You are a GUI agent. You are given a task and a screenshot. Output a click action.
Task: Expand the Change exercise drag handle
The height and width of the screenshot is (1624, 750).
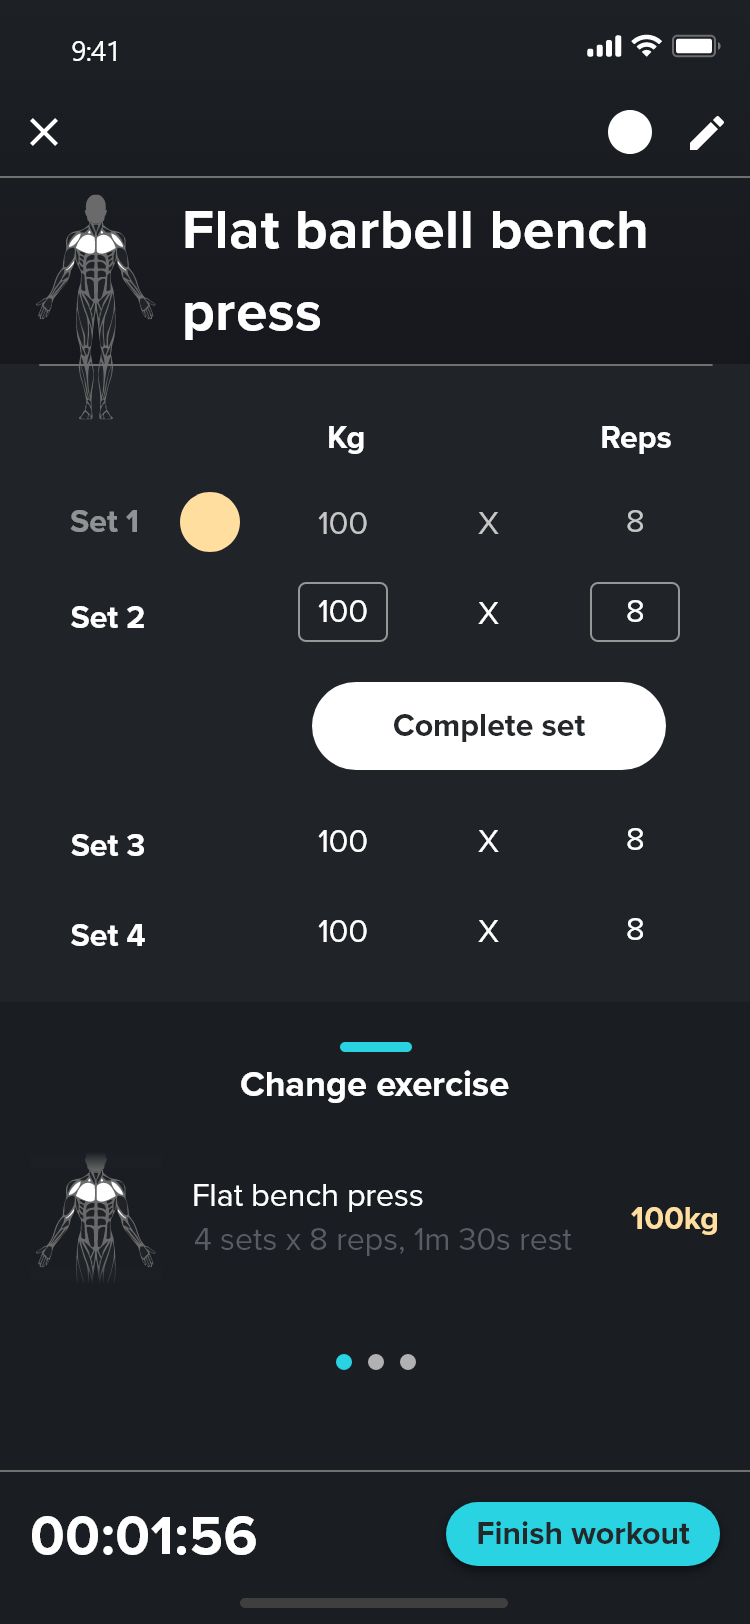(376, 1047)
